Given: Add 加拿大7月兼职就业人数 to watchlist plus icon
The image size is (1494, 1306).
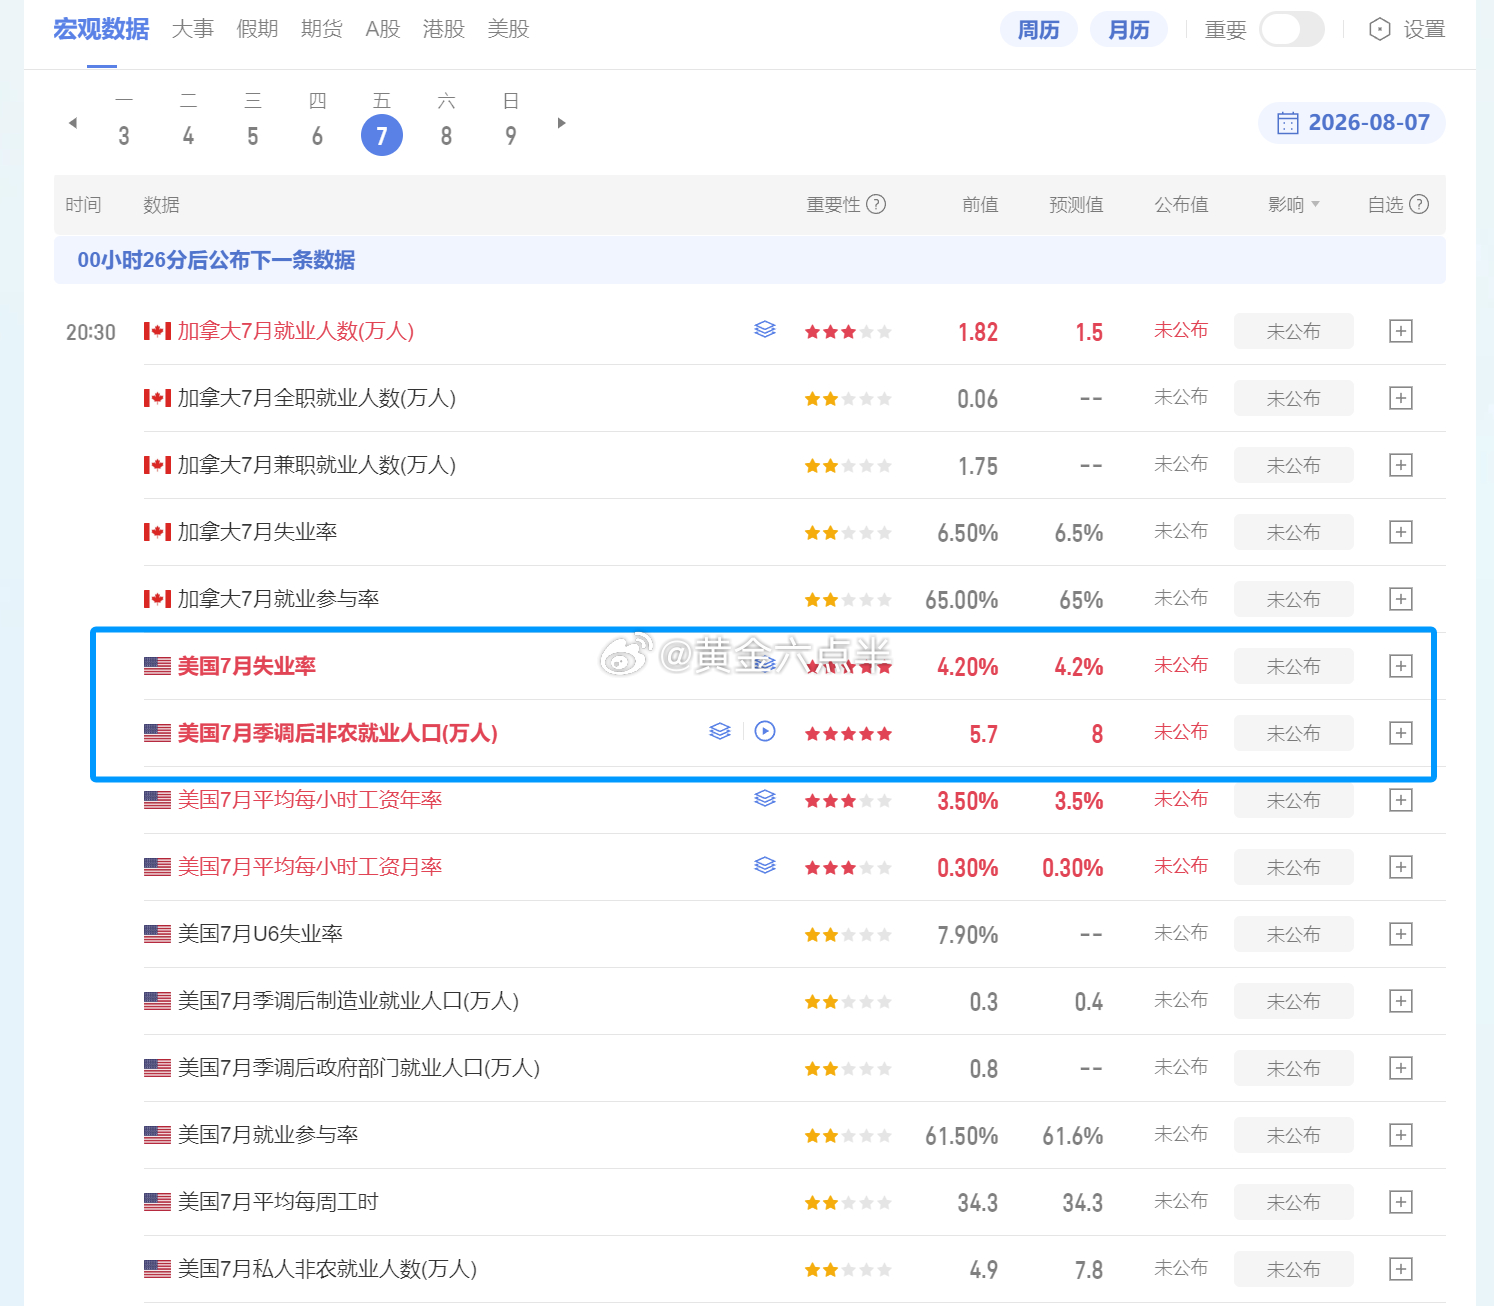Looking at the screenshot, I should point(1401,465).
